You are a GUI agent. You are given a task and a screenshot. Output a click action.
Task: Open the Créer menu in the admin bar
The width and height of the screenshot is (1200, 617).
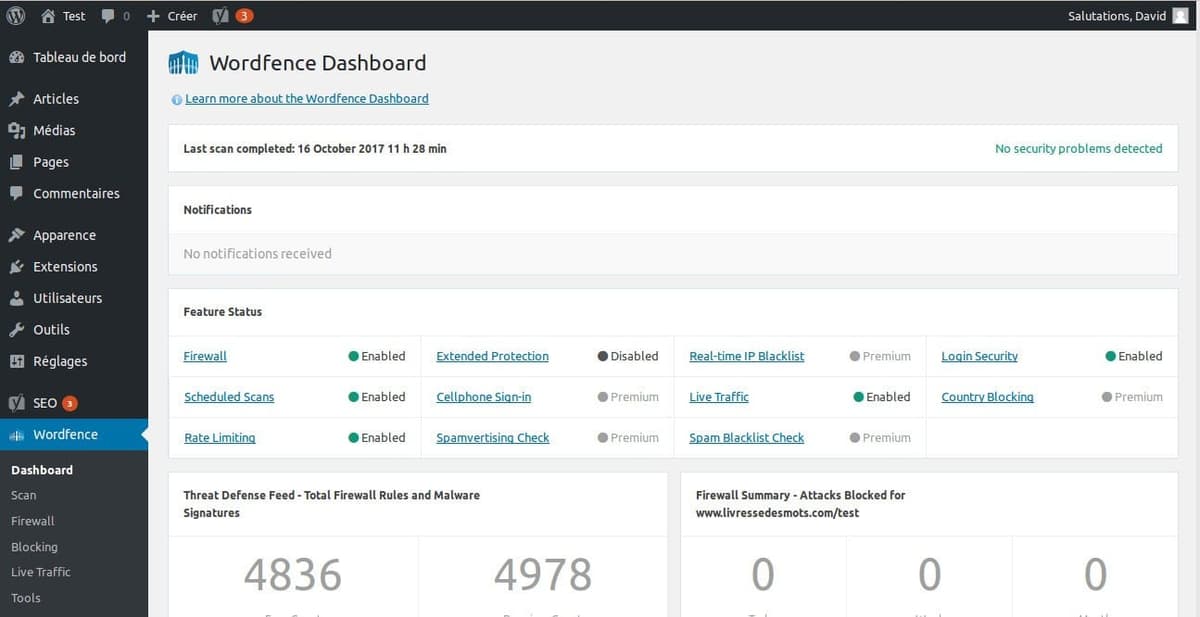[170, 15]
